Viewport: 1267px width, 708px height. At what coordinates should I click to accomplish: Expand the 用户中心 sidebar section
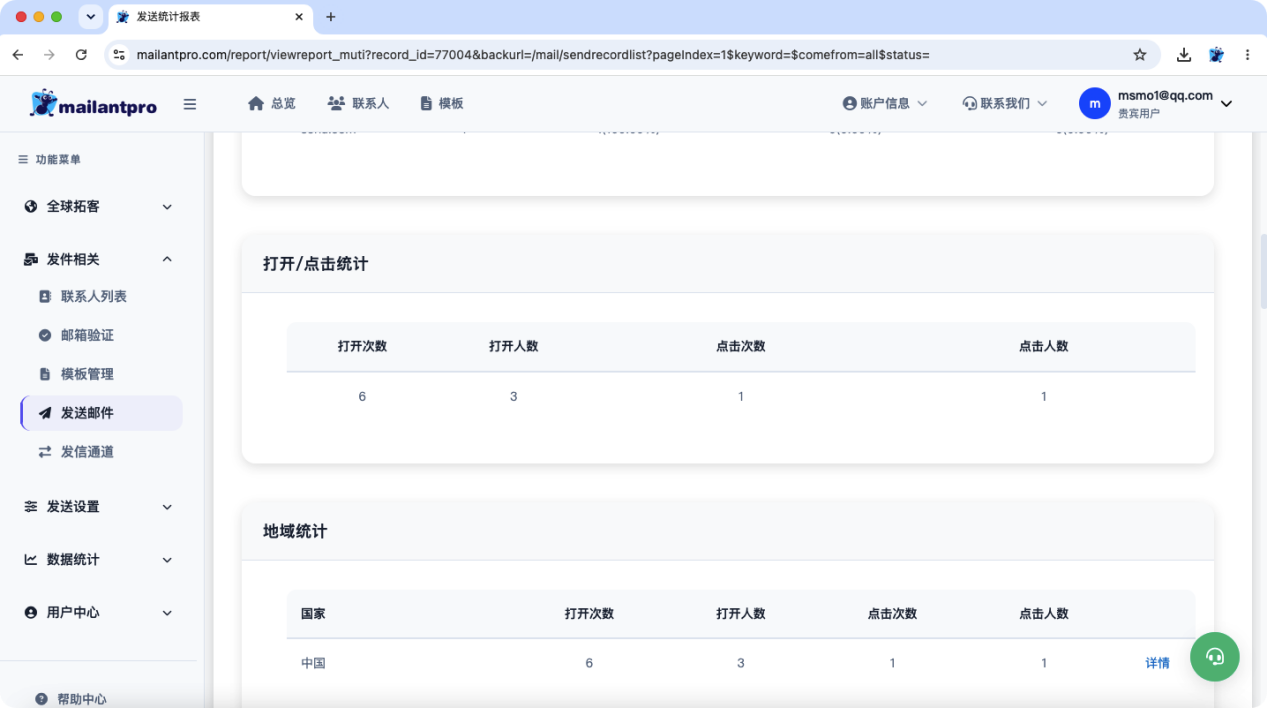(167, 613)
